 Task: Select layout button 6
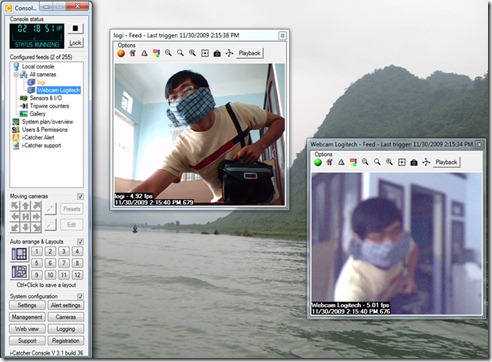tap(50, 263)
